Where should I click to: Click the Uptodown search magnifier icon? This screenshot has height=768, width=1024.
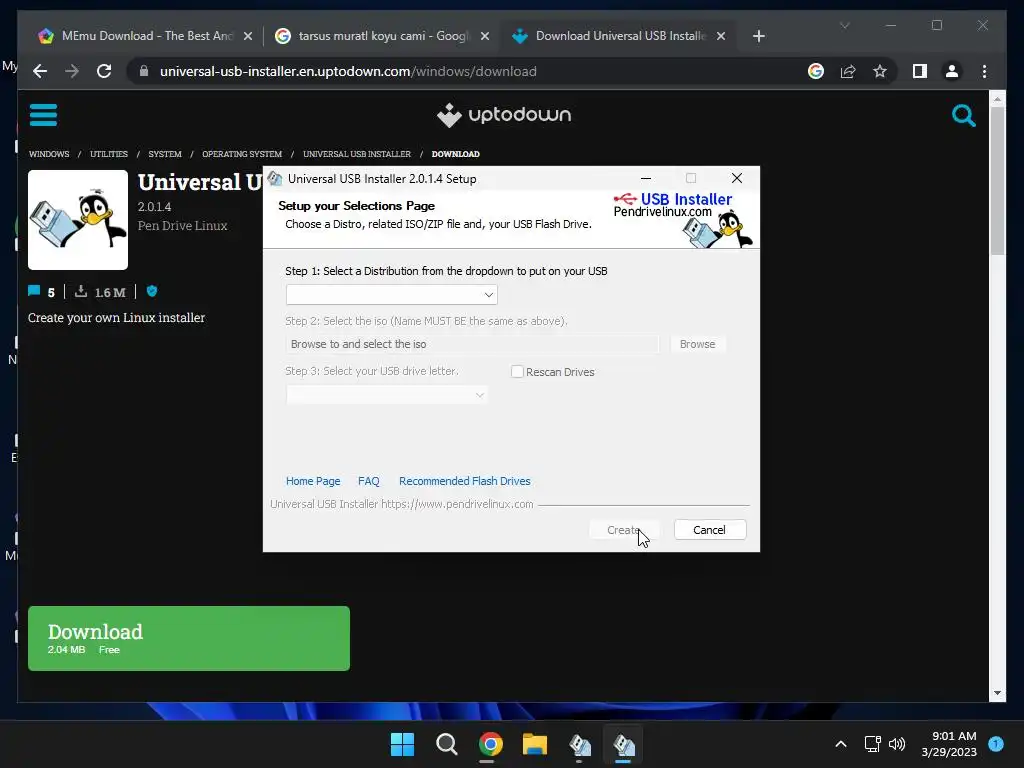[x=963, y=116]
